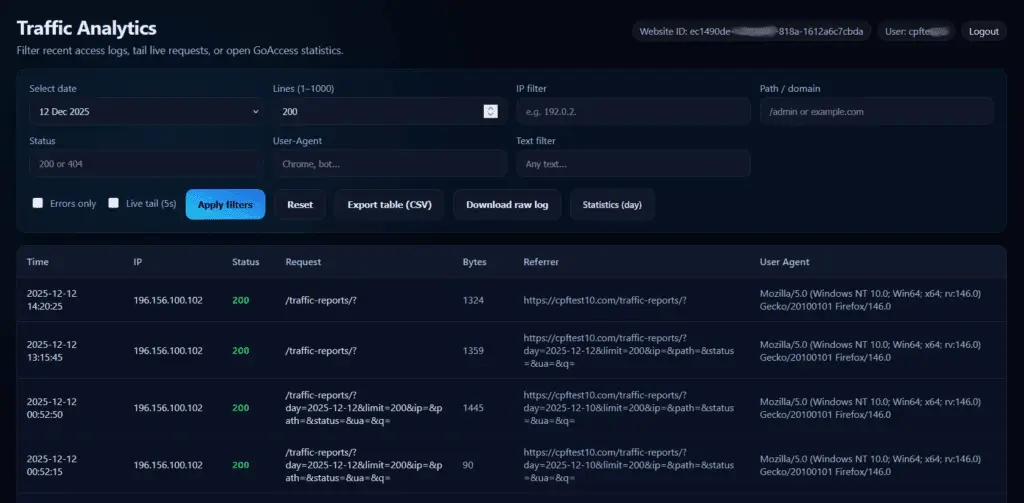Click the Referrer column header

point(541,262)
